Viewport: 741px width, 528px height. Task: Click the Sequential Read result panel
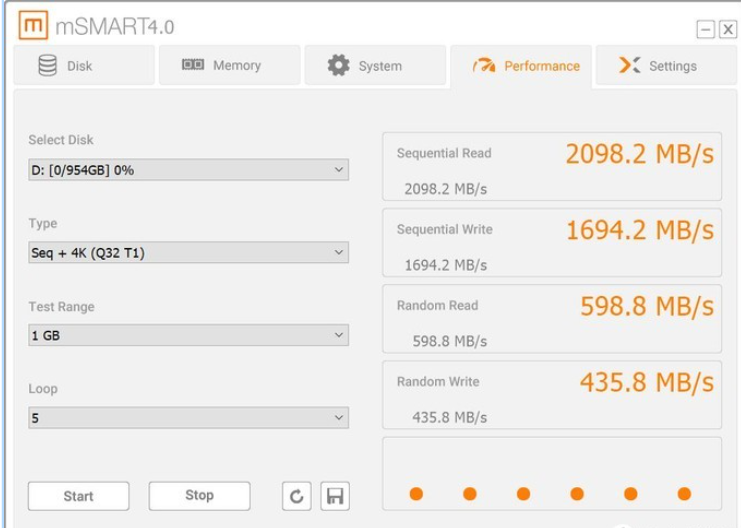(552, 166)
